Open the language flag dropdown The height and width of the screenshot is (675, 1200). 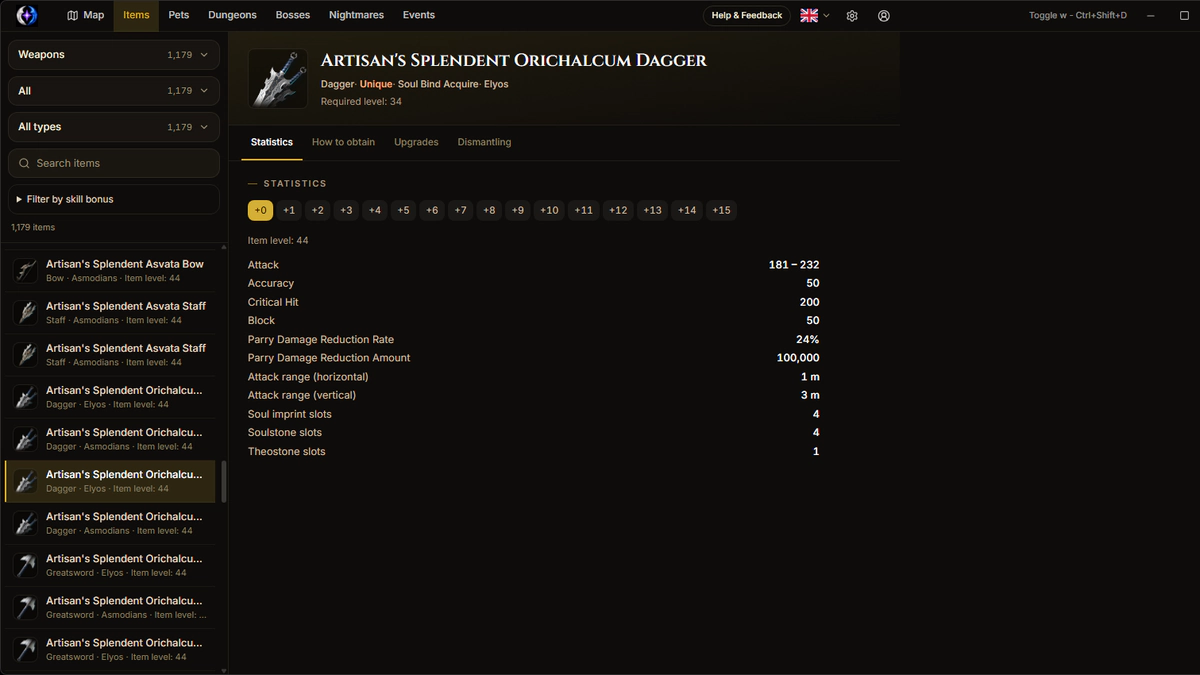[815, 16]
